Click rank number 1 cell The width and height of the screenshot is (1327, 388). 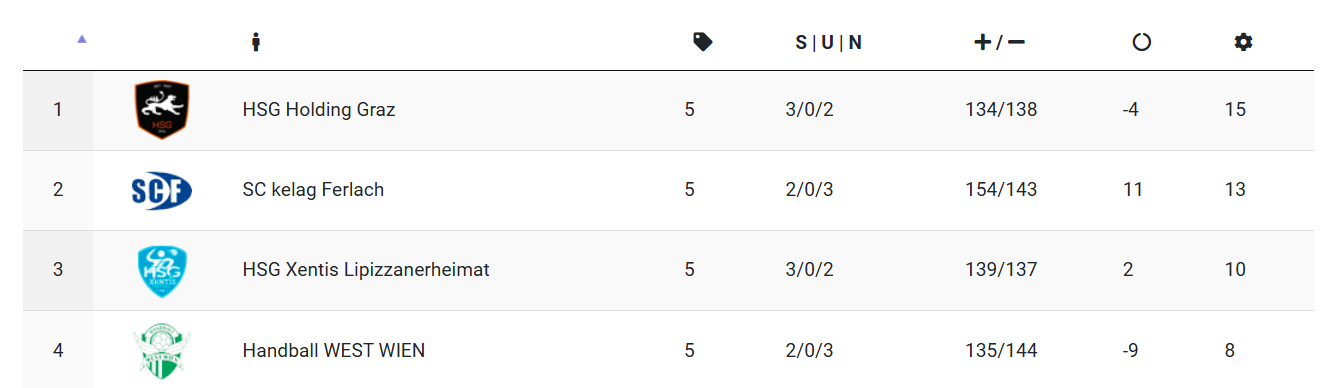click(x=58, y=110)
